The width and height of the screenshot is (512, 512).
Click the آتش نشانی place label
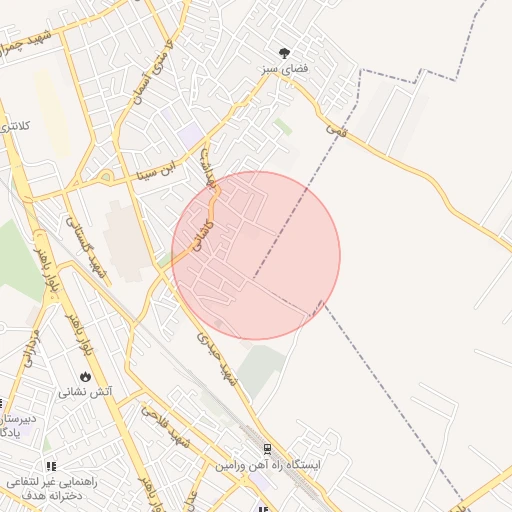[85, 392]
